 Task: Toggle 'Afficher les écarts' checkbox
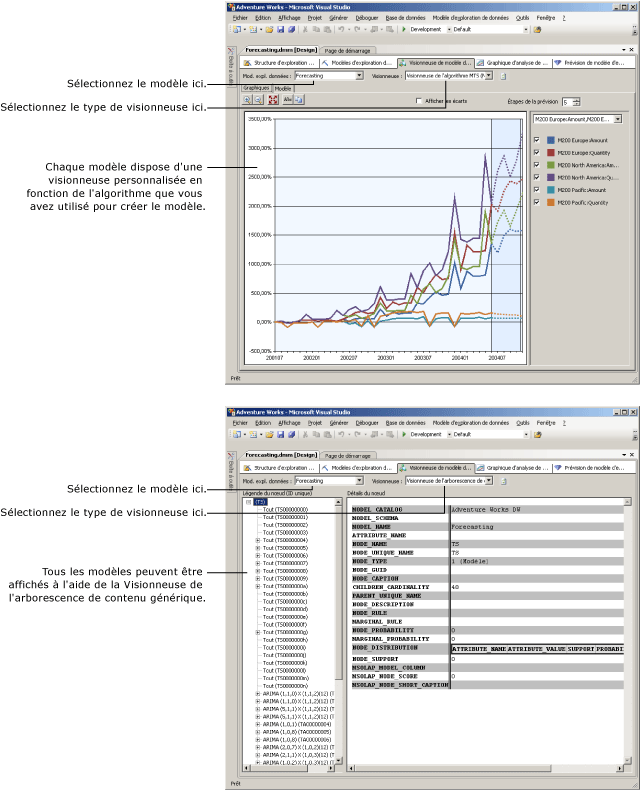tap(419, 101)
